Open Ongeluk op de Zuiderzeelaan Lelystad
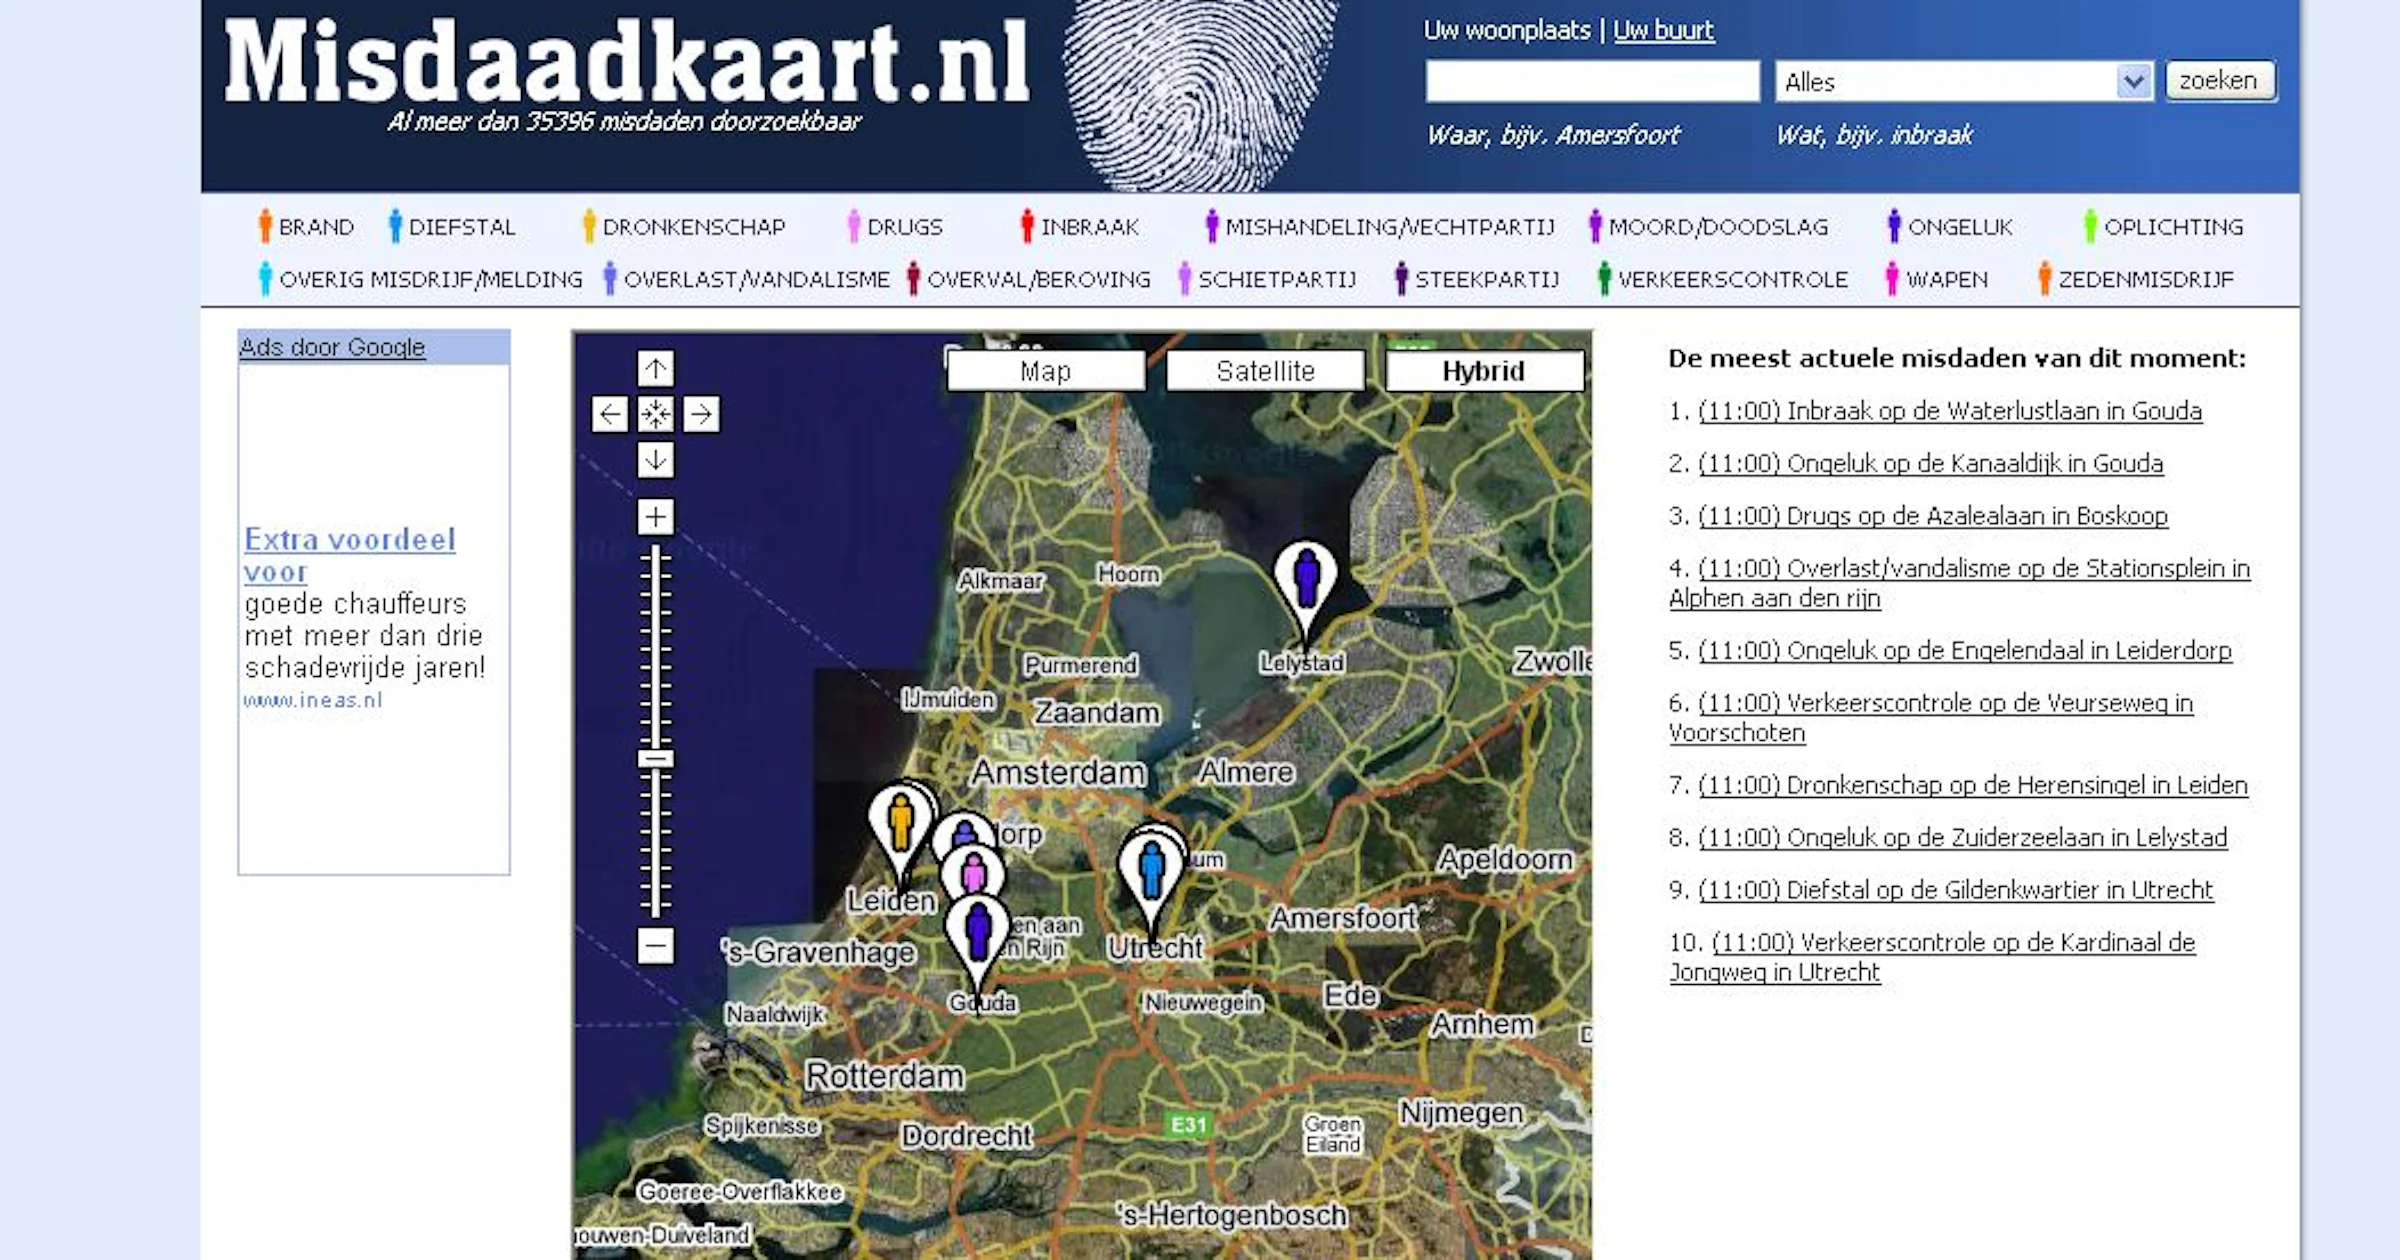 point(1963,838)
